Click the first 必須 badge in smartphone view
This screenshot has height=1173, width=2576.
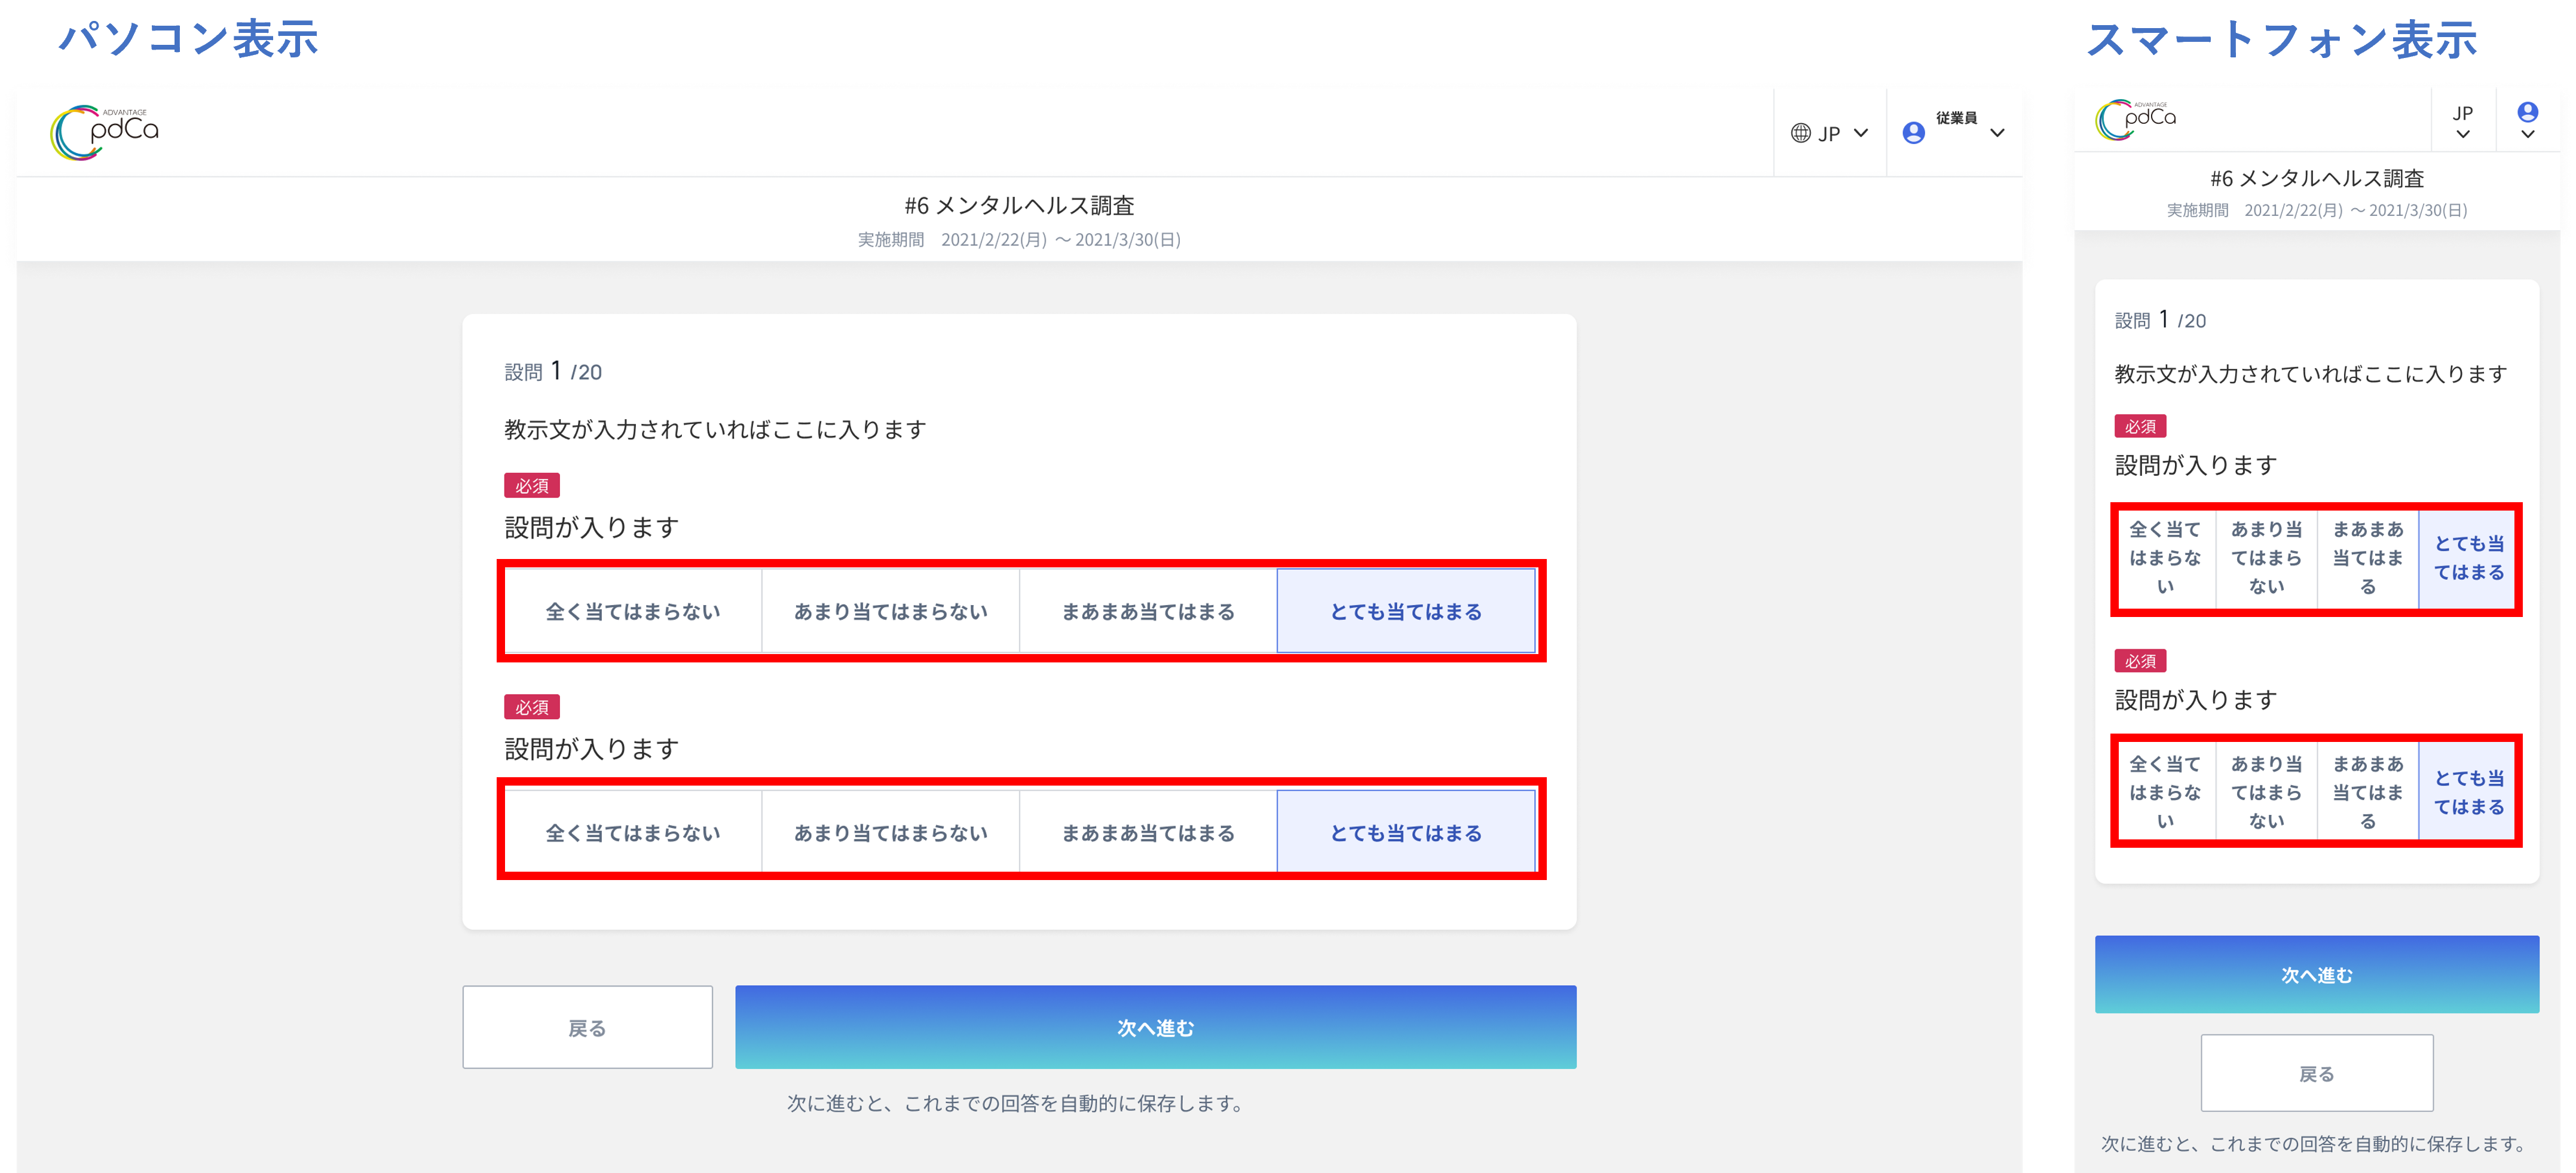tap(2140, 426)
